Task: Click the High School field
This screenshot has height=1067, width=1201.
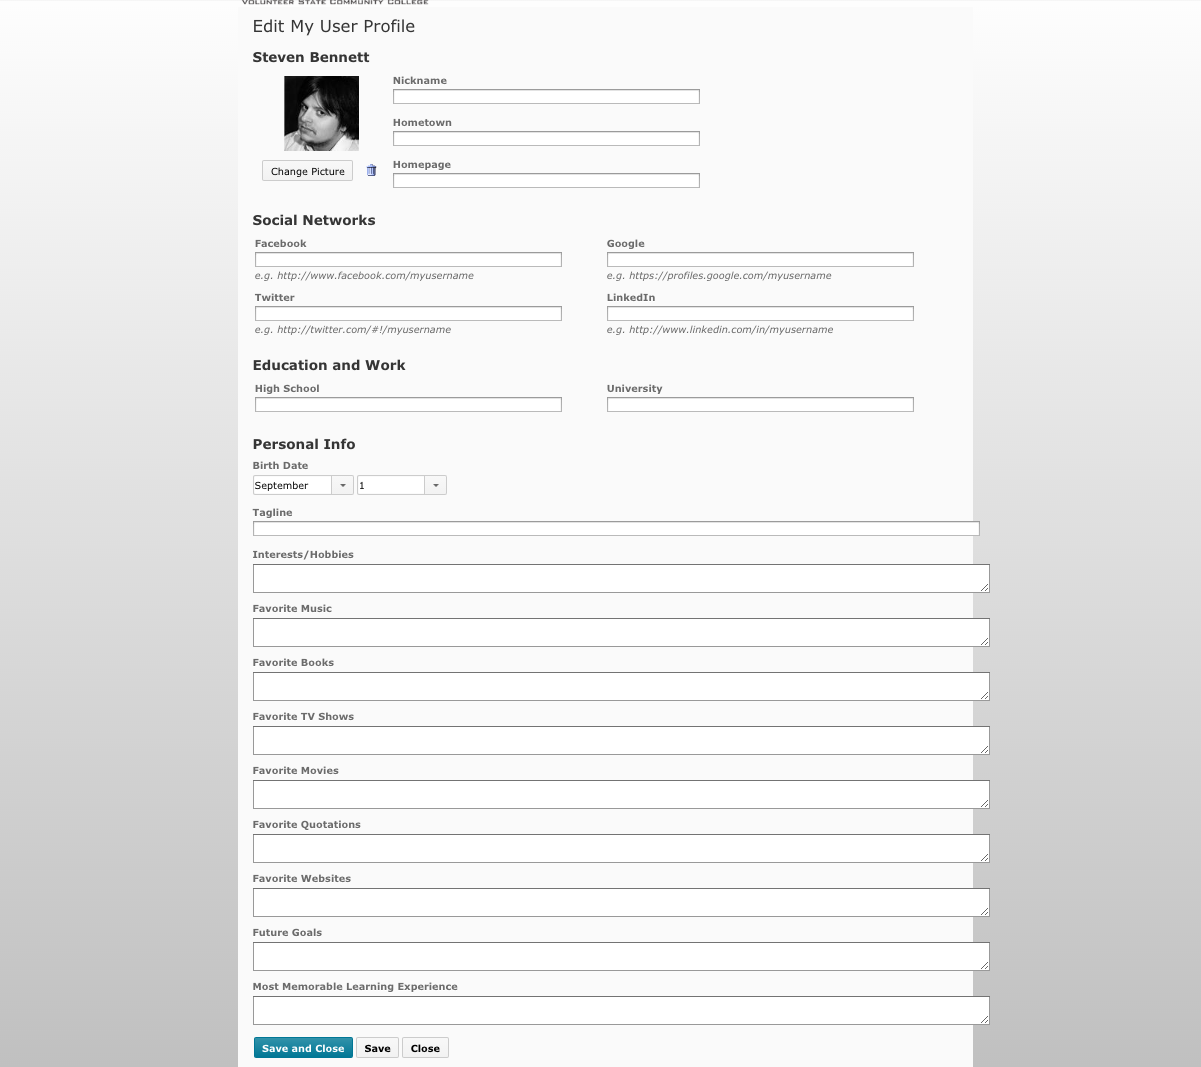Action: point(408,405)
